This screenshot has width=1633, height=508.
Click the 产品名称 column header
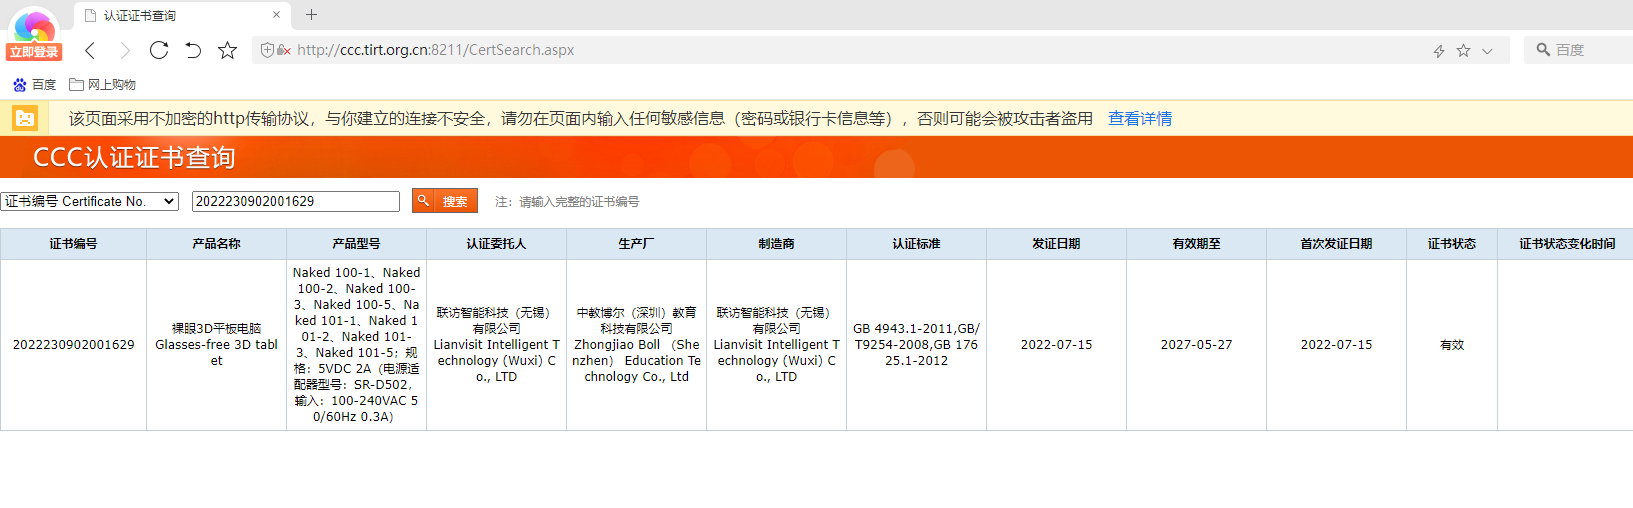(x=216, y=244)
